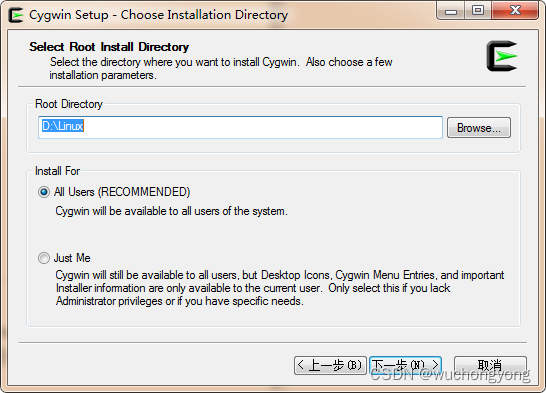Click the 'Root Directory' group label
The width and height of the screenshot is (546, 393).
[69, 104]
